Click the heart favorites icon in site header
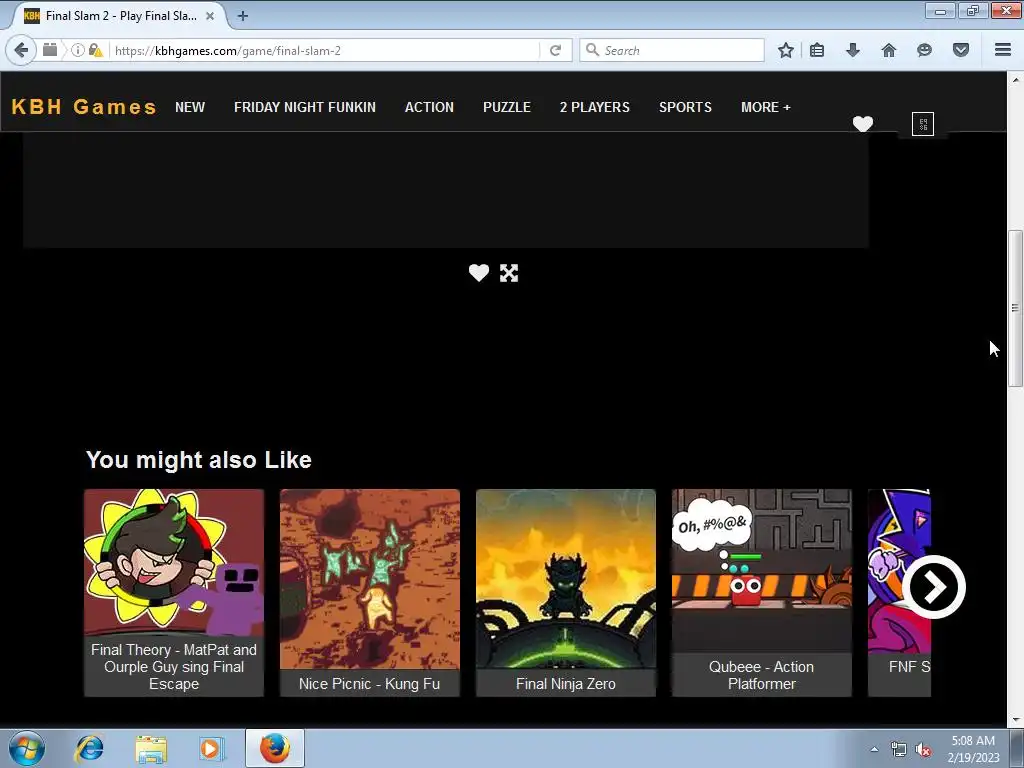This screenshot has width=1024, height=768. coord(863,123)
